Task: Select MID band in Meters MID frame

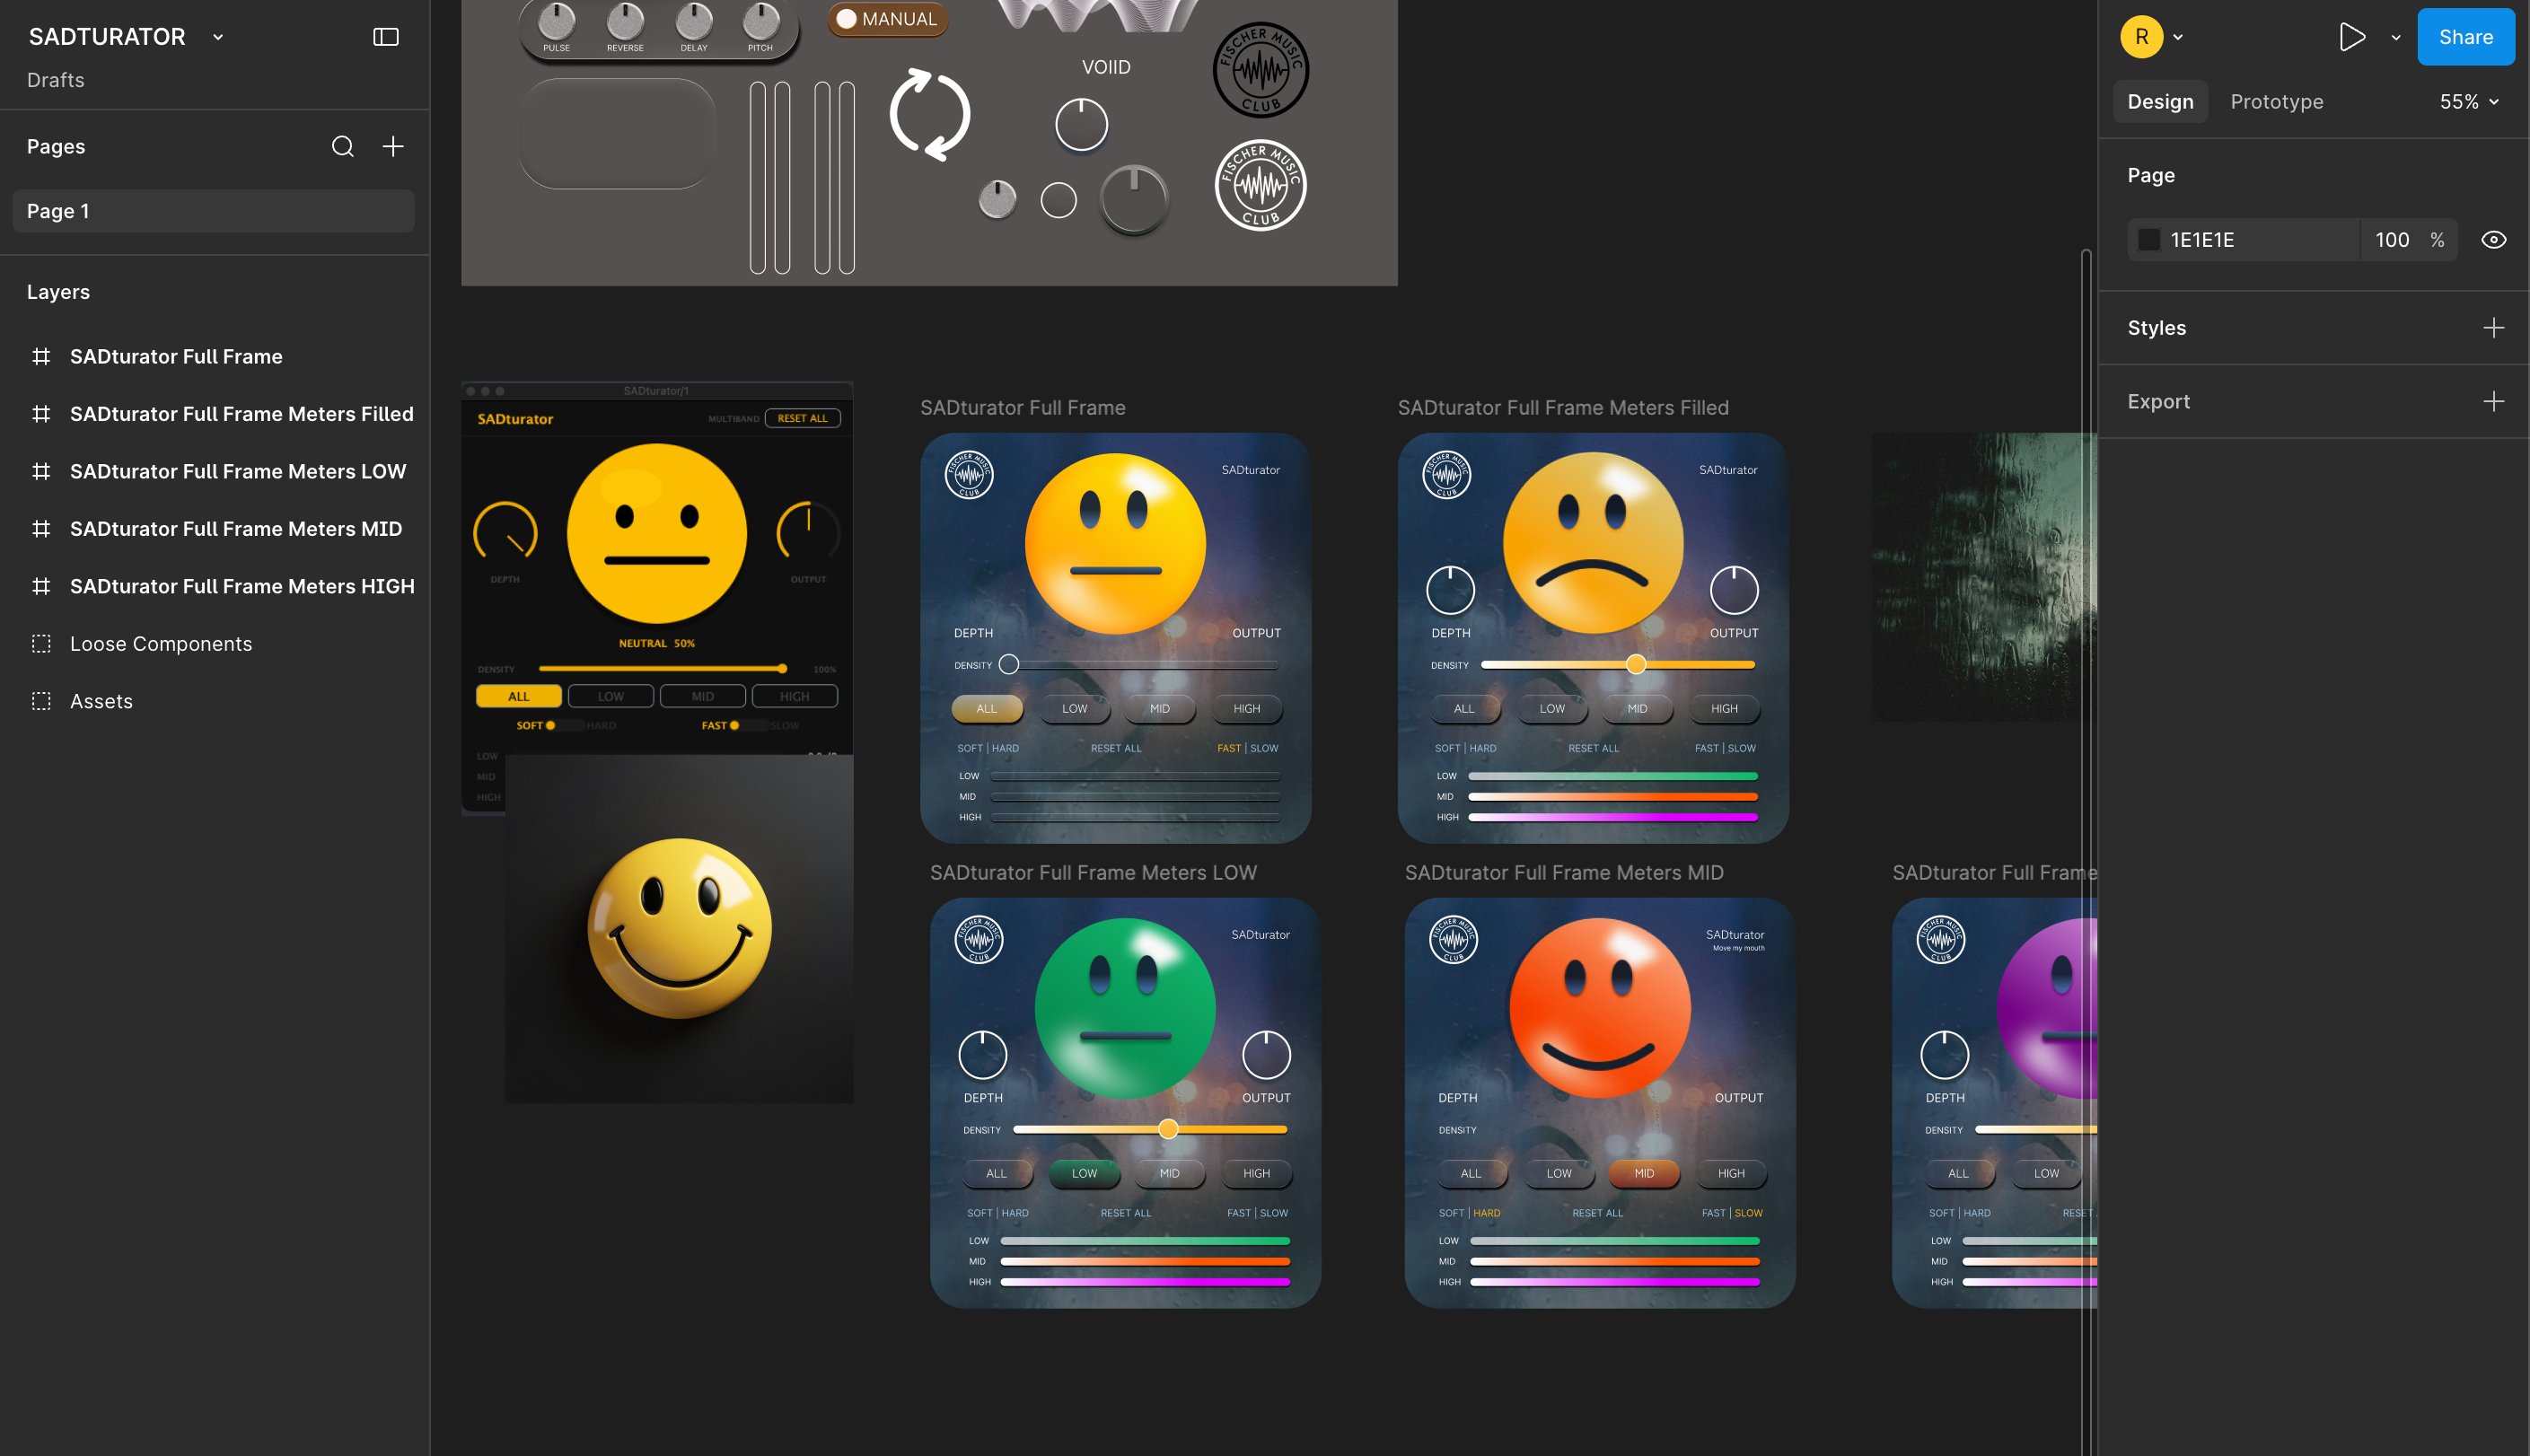Action: (1644, 1174)
